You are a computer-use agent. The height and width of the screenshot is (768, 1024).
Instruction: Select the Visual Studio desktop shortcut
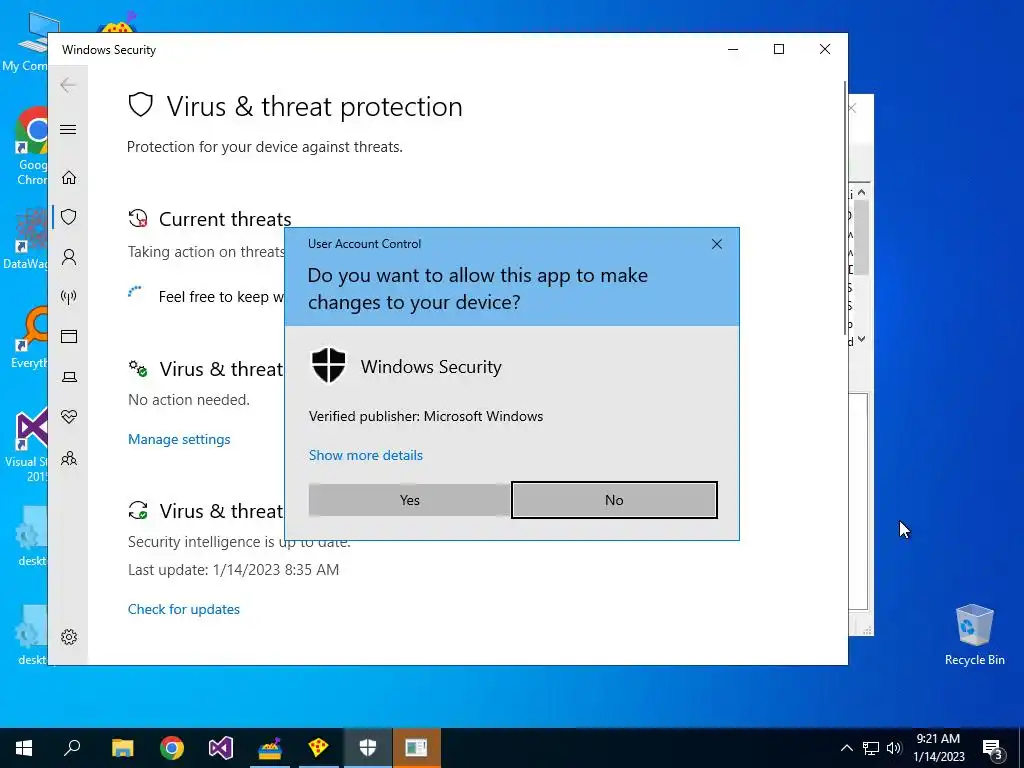tap(27, 445)
